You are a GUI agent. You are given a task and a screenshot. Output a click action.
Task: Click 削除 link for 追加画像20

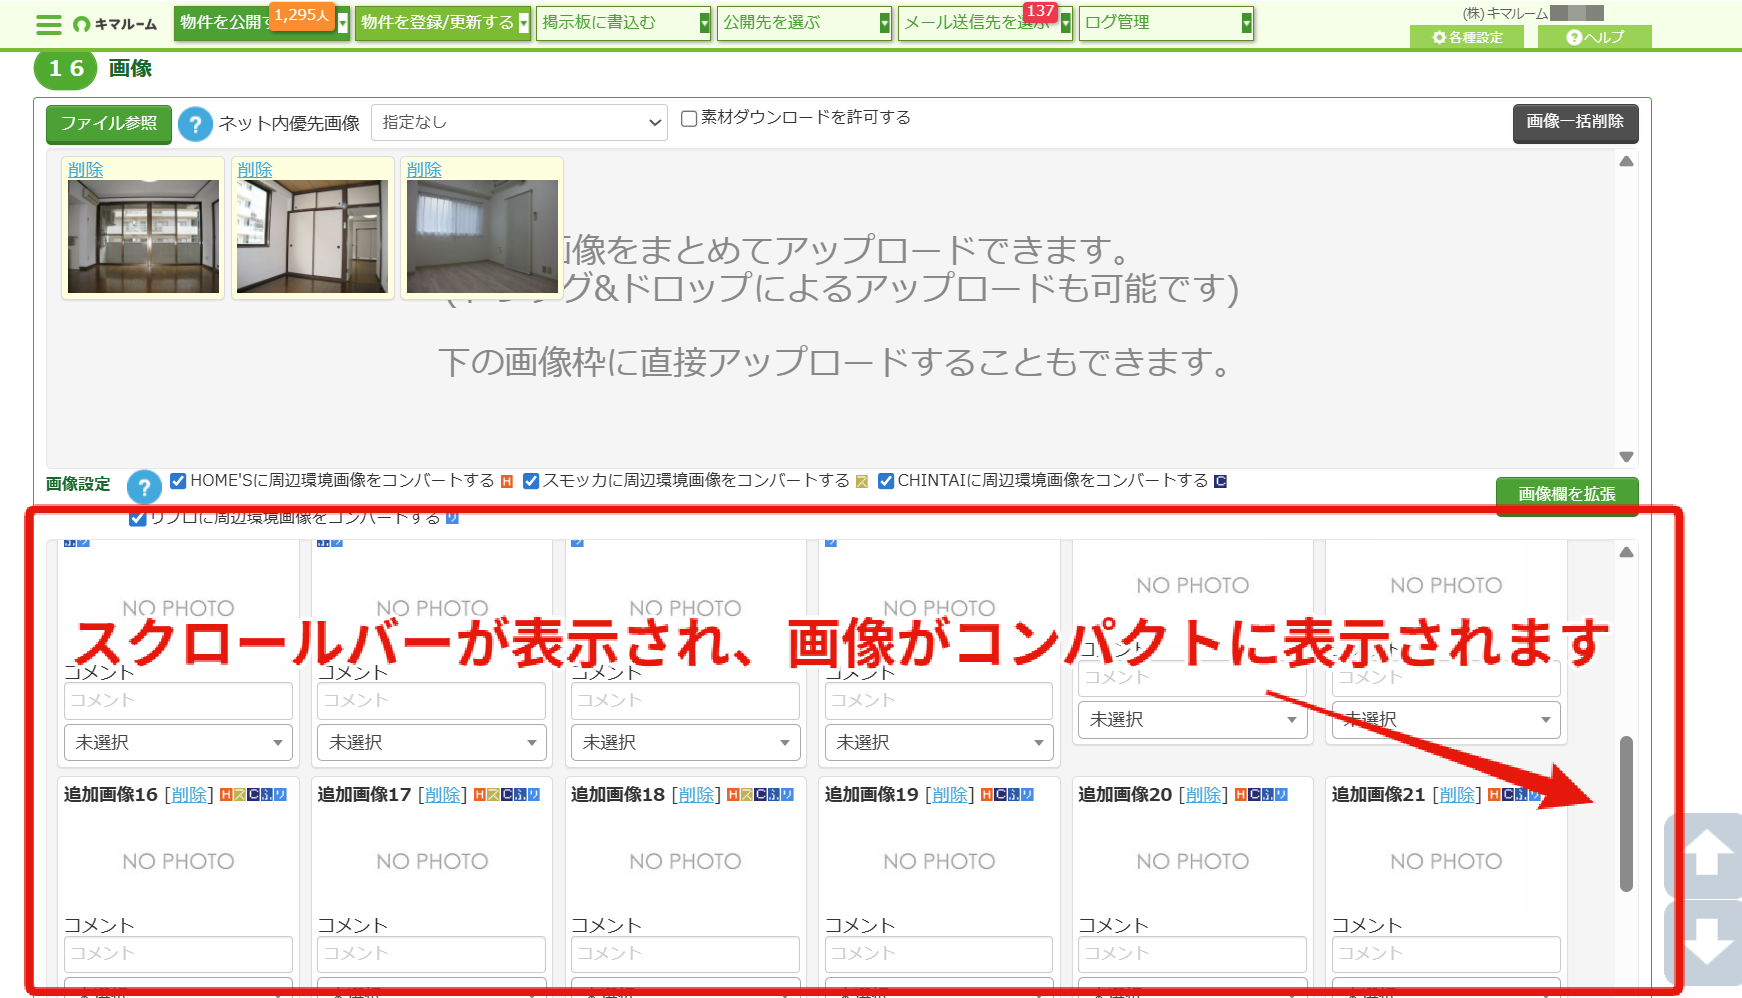tap(1204, 795)
